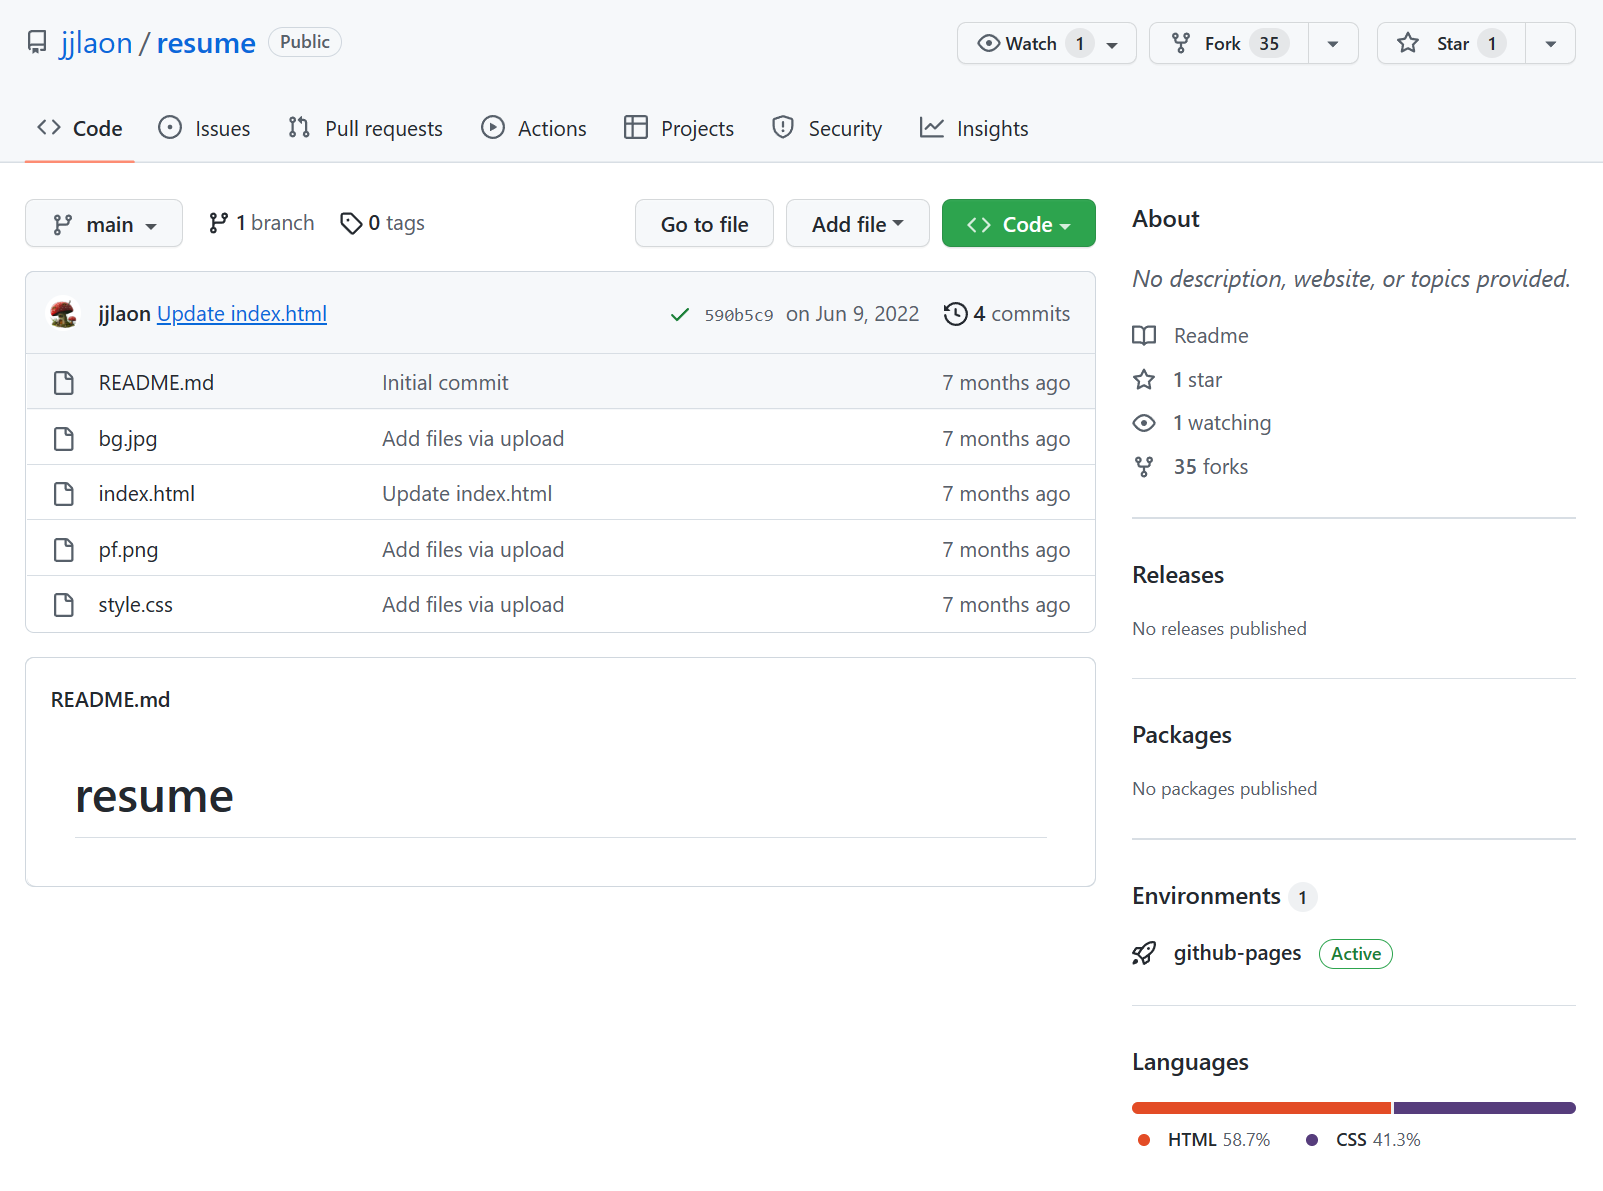Screen dimensions: 1603x1191
Task: Open commit hash 590b5c9
Action: (738, 315)
